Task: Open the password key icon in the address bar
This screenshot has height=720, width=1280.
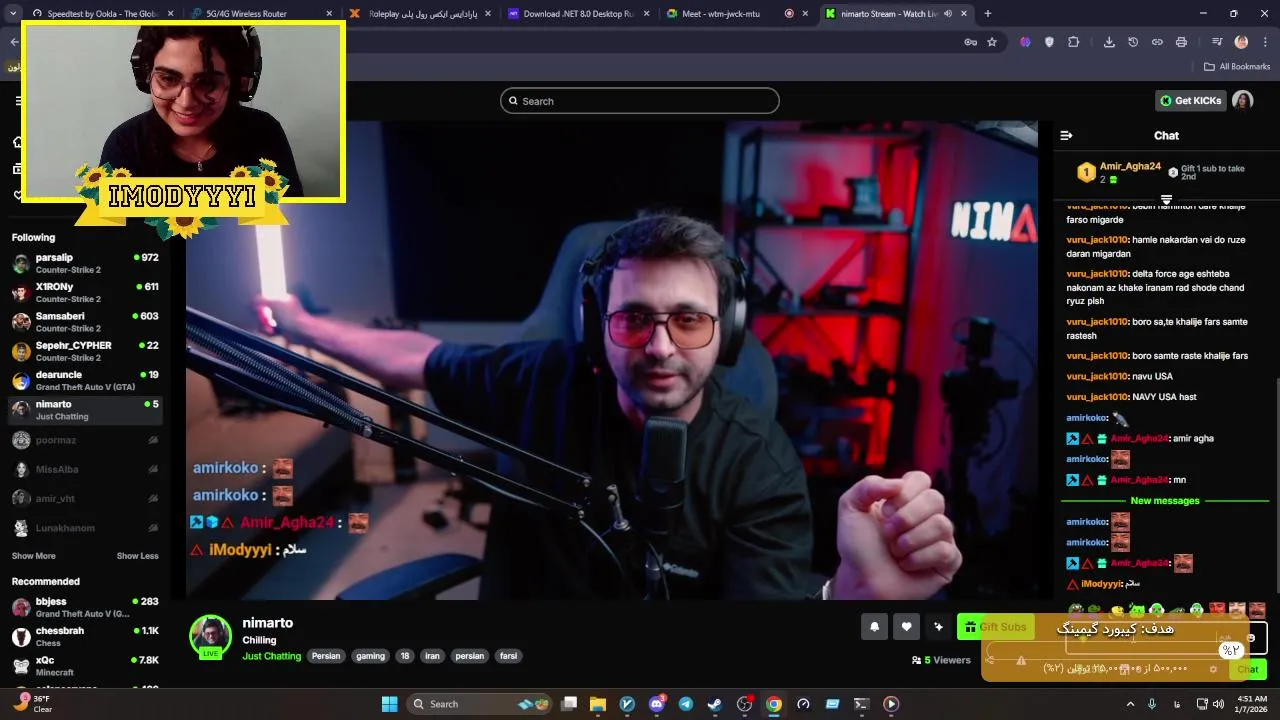Action: click(x=970, y=42)
